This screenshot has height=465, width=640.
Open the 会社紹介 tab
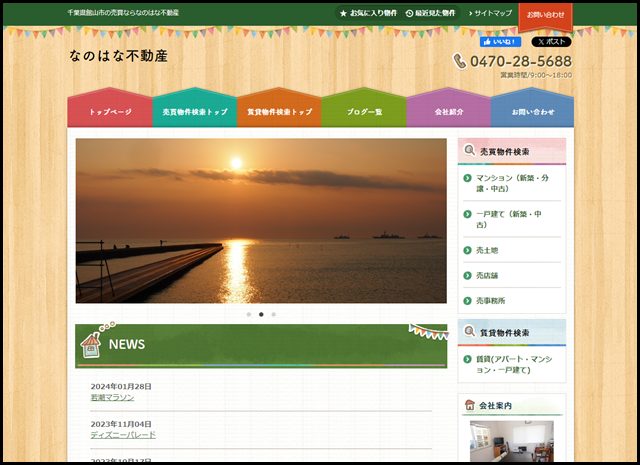449,108
